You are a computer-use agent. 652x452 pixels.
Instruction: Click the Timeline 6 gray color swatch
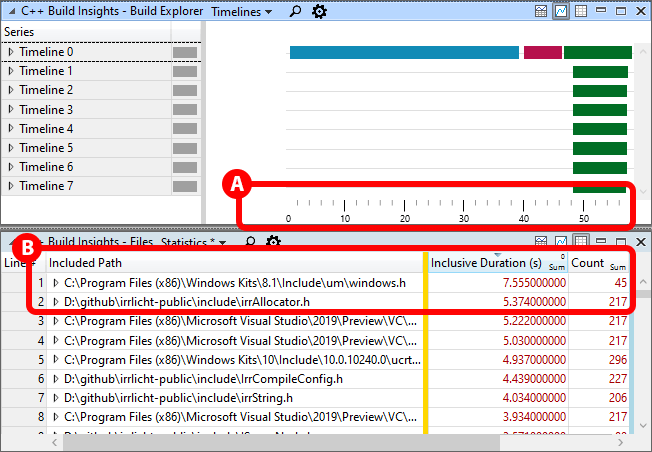185,167
